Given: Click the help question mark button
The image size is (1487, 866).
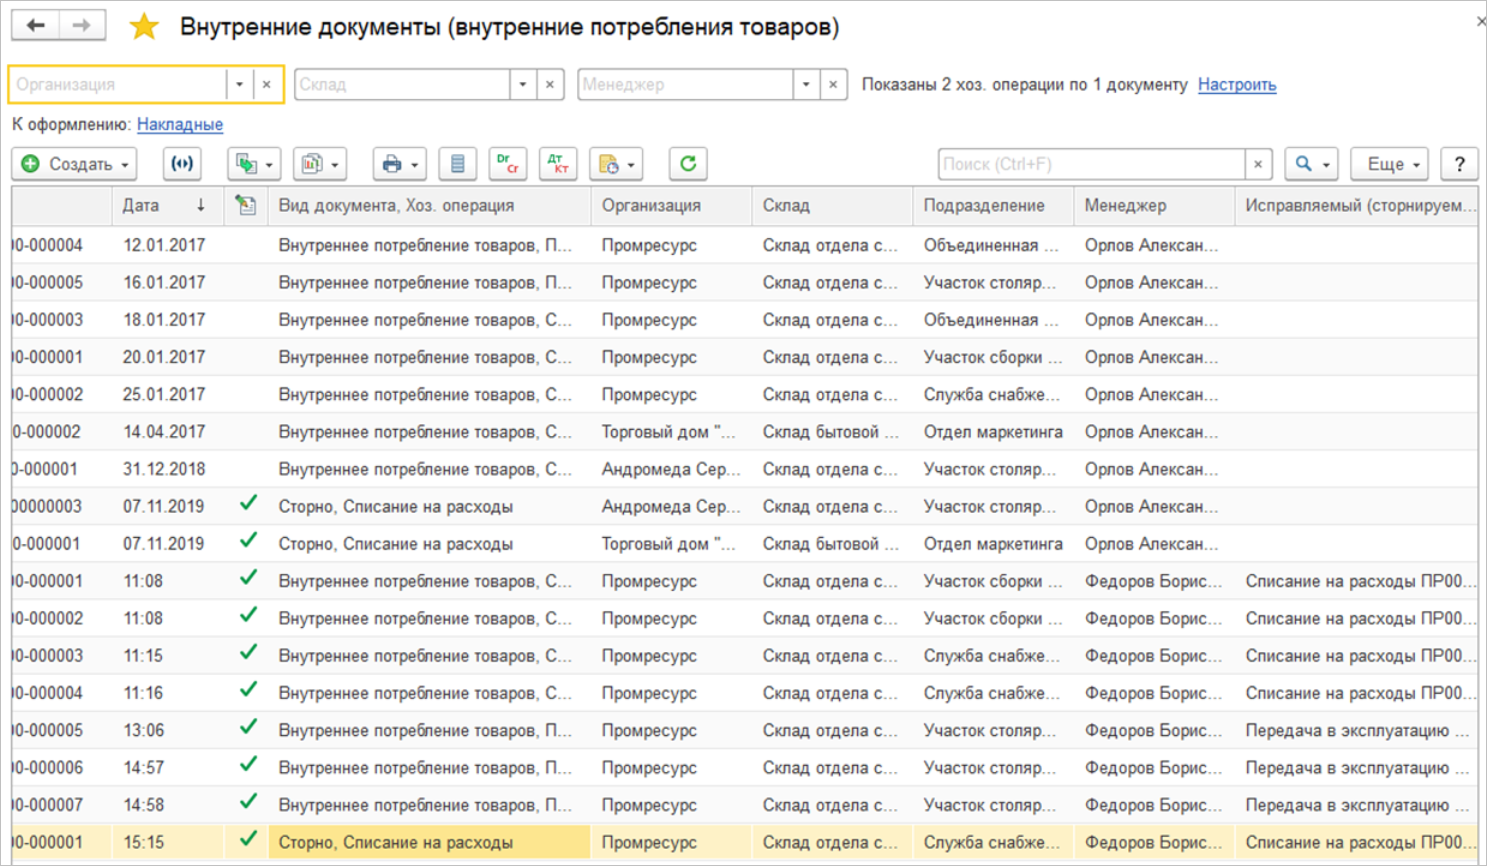Looking at the screenshot, I should click(1459, 164).
